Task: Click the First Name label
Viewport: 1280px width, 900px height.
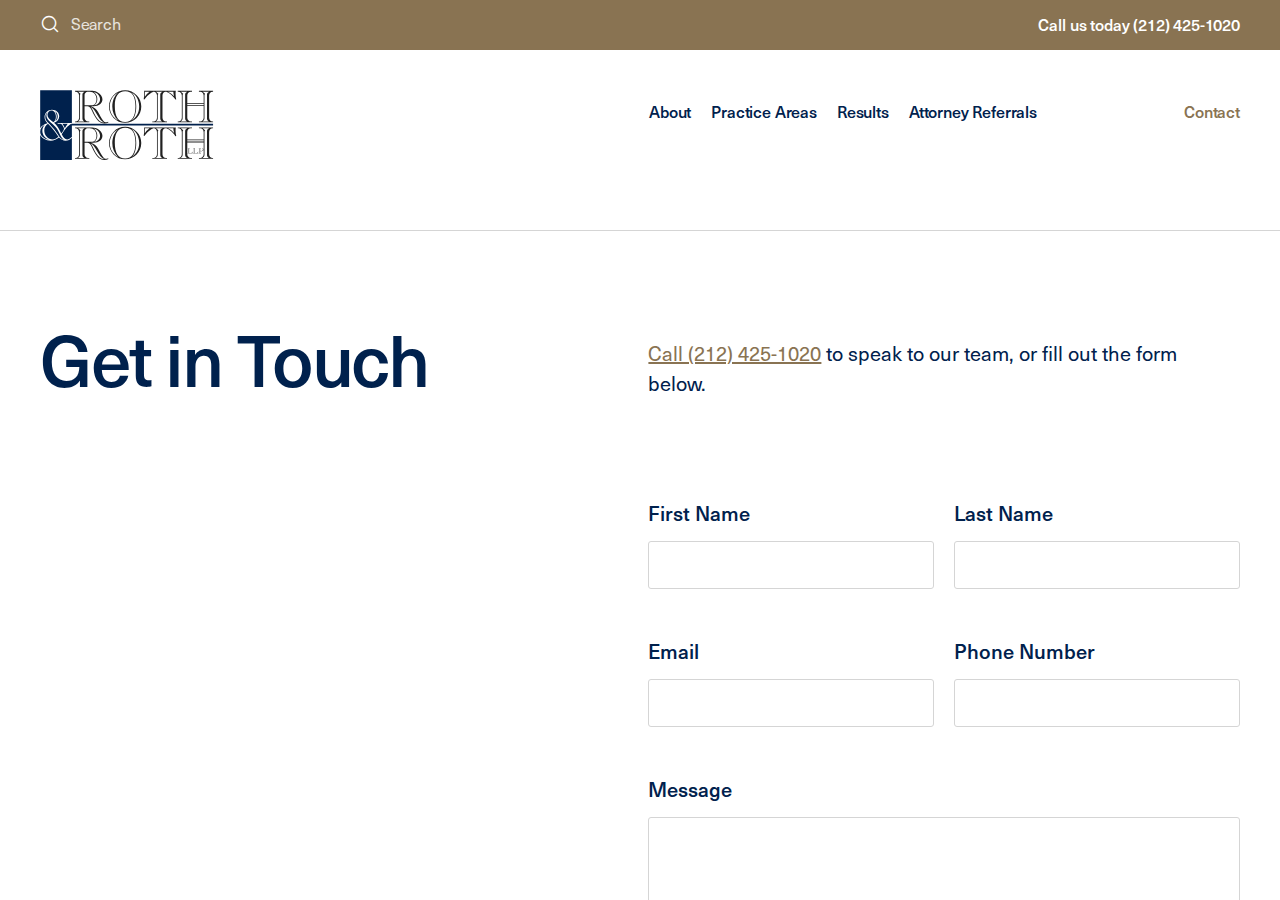Action: (699, 514)
